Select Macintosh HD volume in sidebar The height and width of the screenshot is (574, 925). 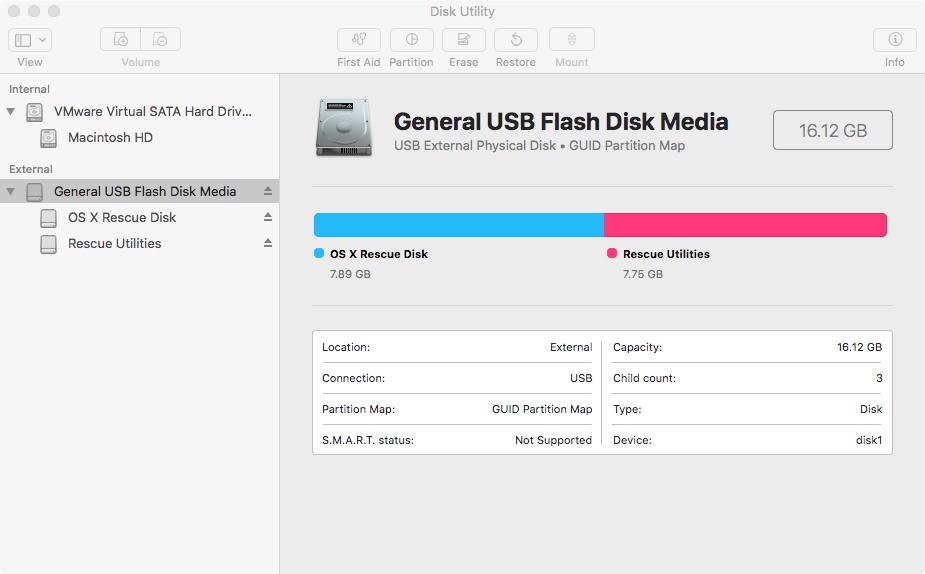pos(139,137)
